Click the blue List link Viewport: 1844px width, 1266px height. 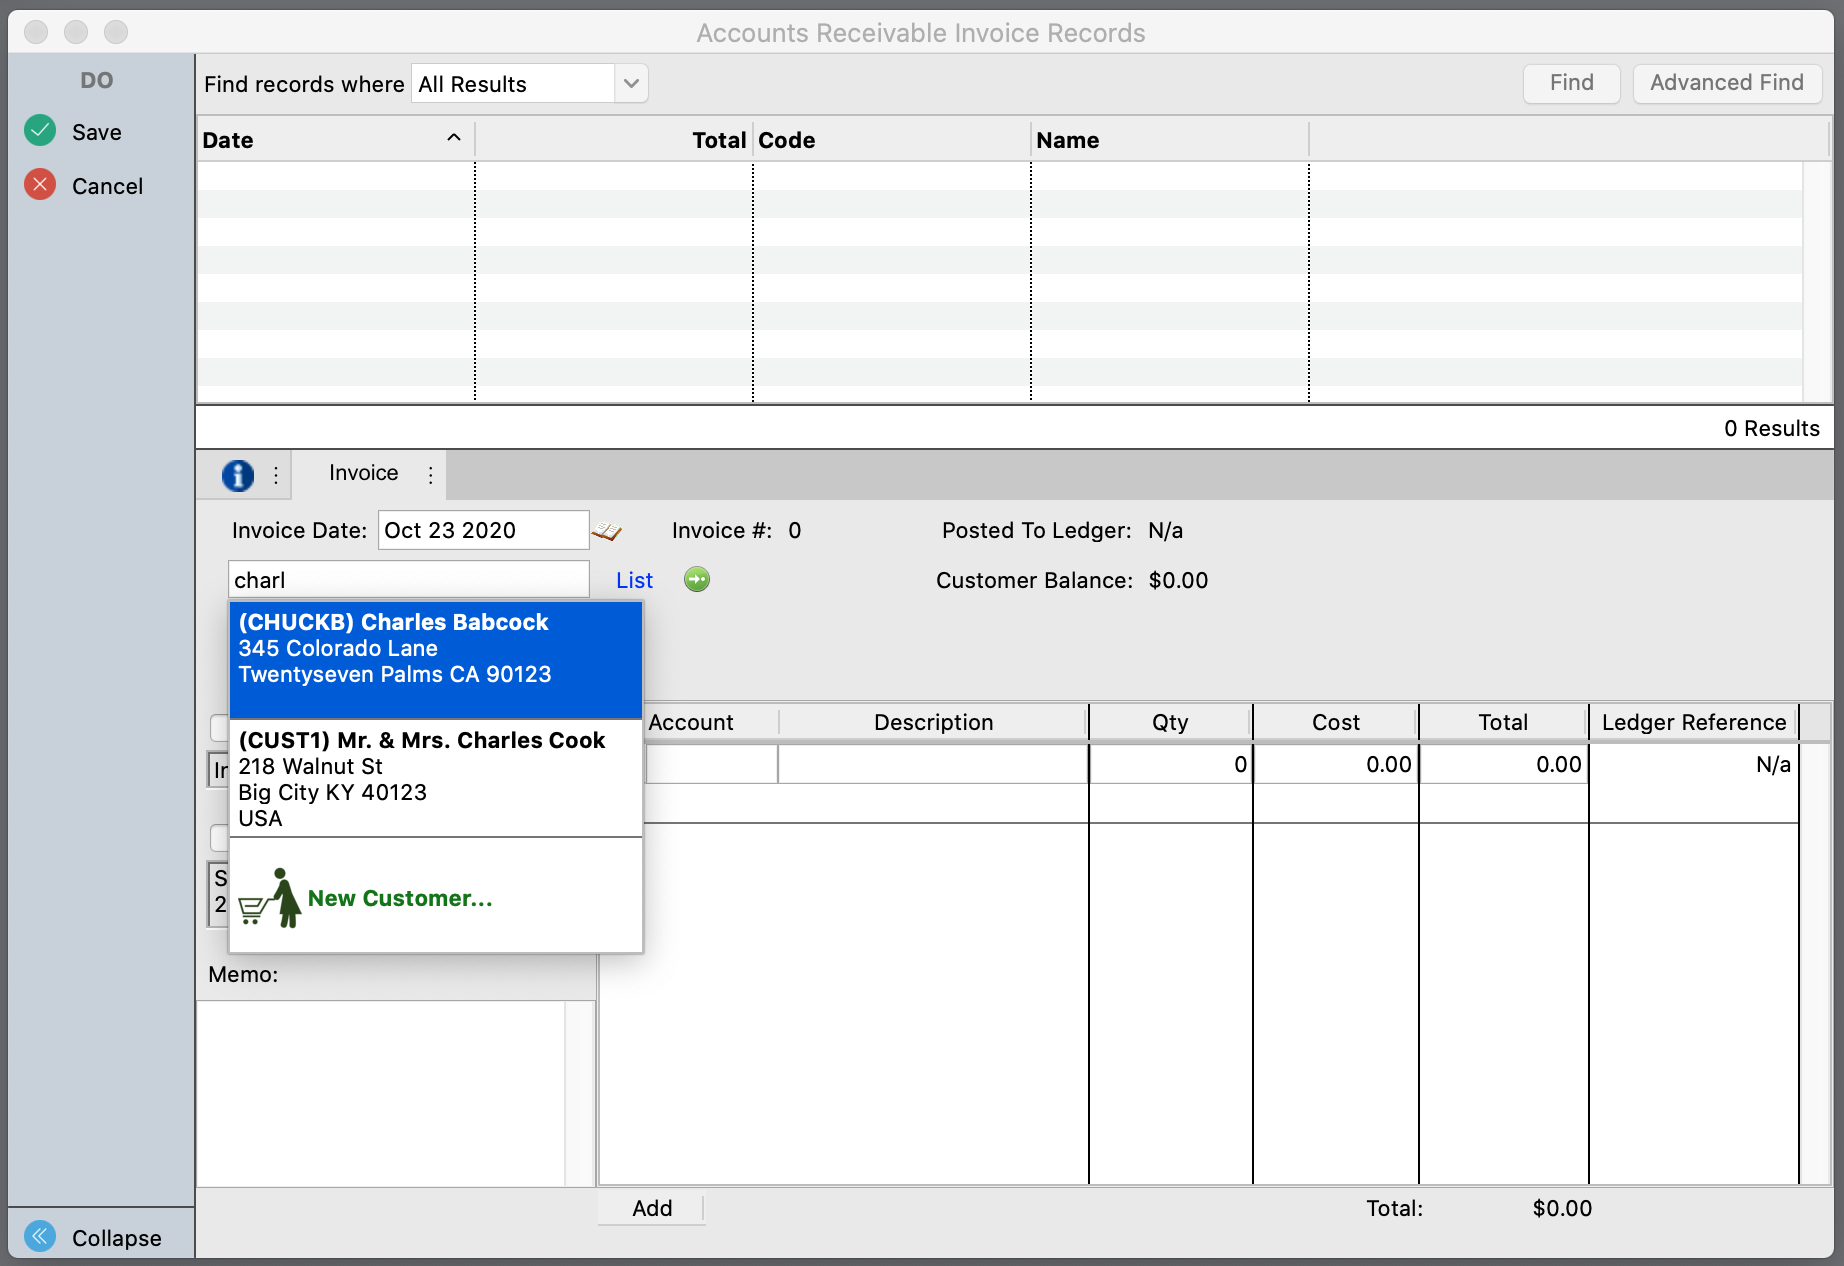click(634, 581)
